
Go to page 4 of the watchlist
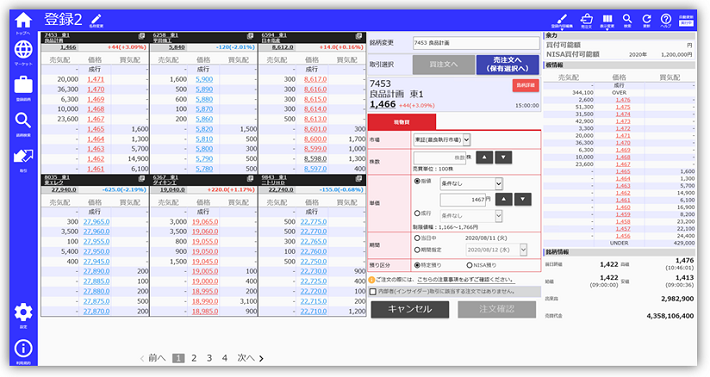tap(225, 358)
